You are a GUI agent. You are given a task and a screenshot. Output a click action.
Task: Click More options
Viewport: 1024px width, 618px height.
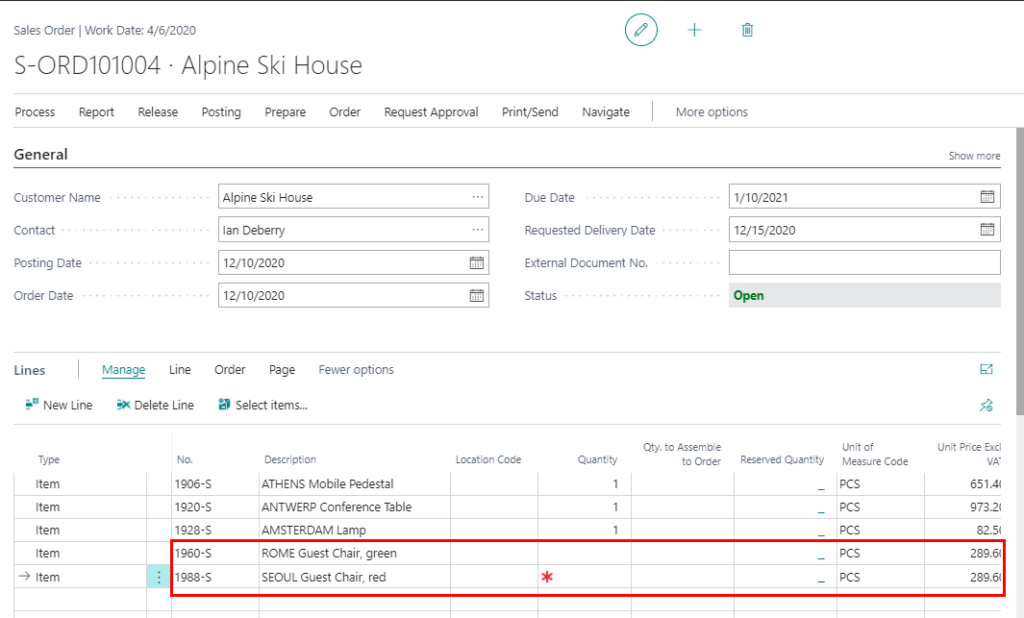(711, 112)
